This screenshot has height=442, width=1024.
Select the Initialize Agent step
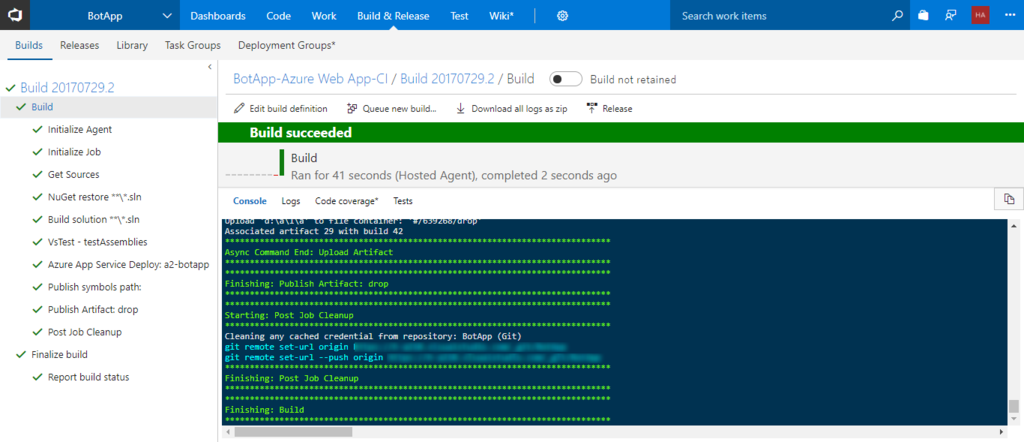pyautogui.click(x=80, y=129)
